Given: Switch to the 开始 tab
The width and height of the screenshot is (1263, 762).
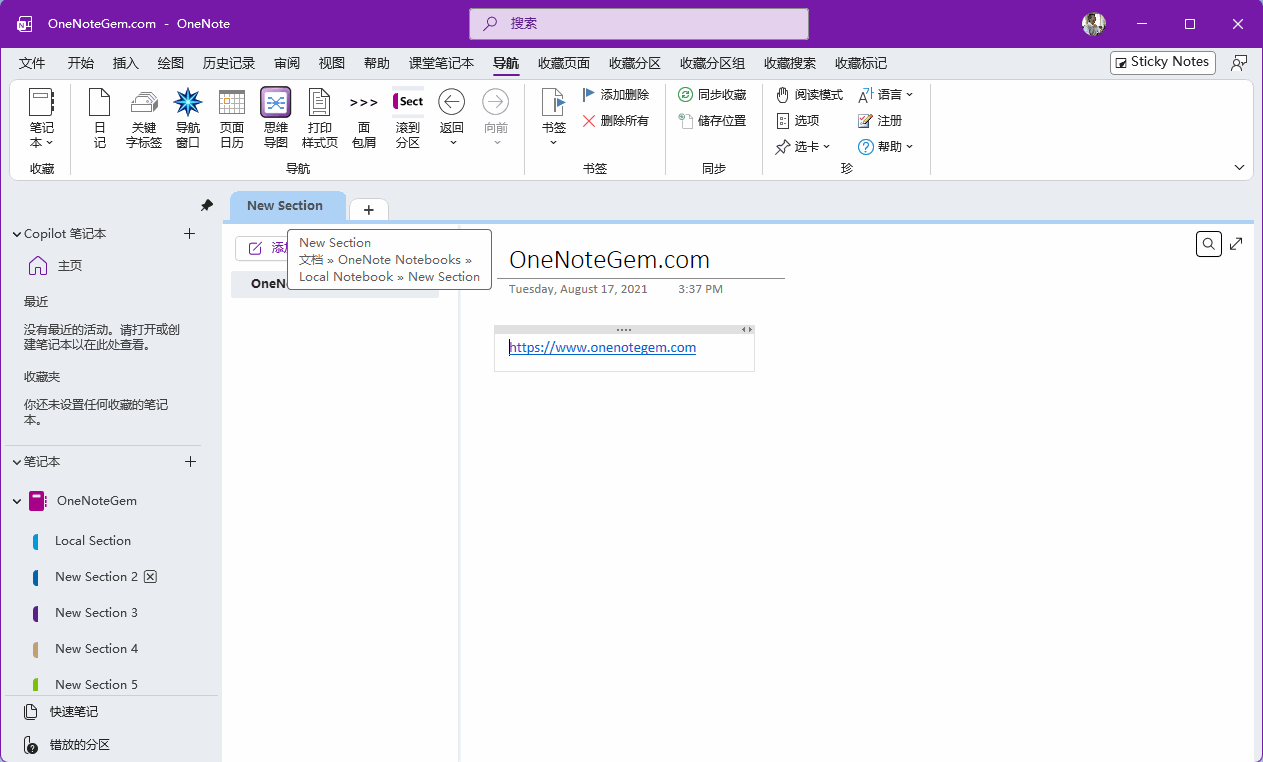Looking at the screenshot, I should tap(81, 63).
